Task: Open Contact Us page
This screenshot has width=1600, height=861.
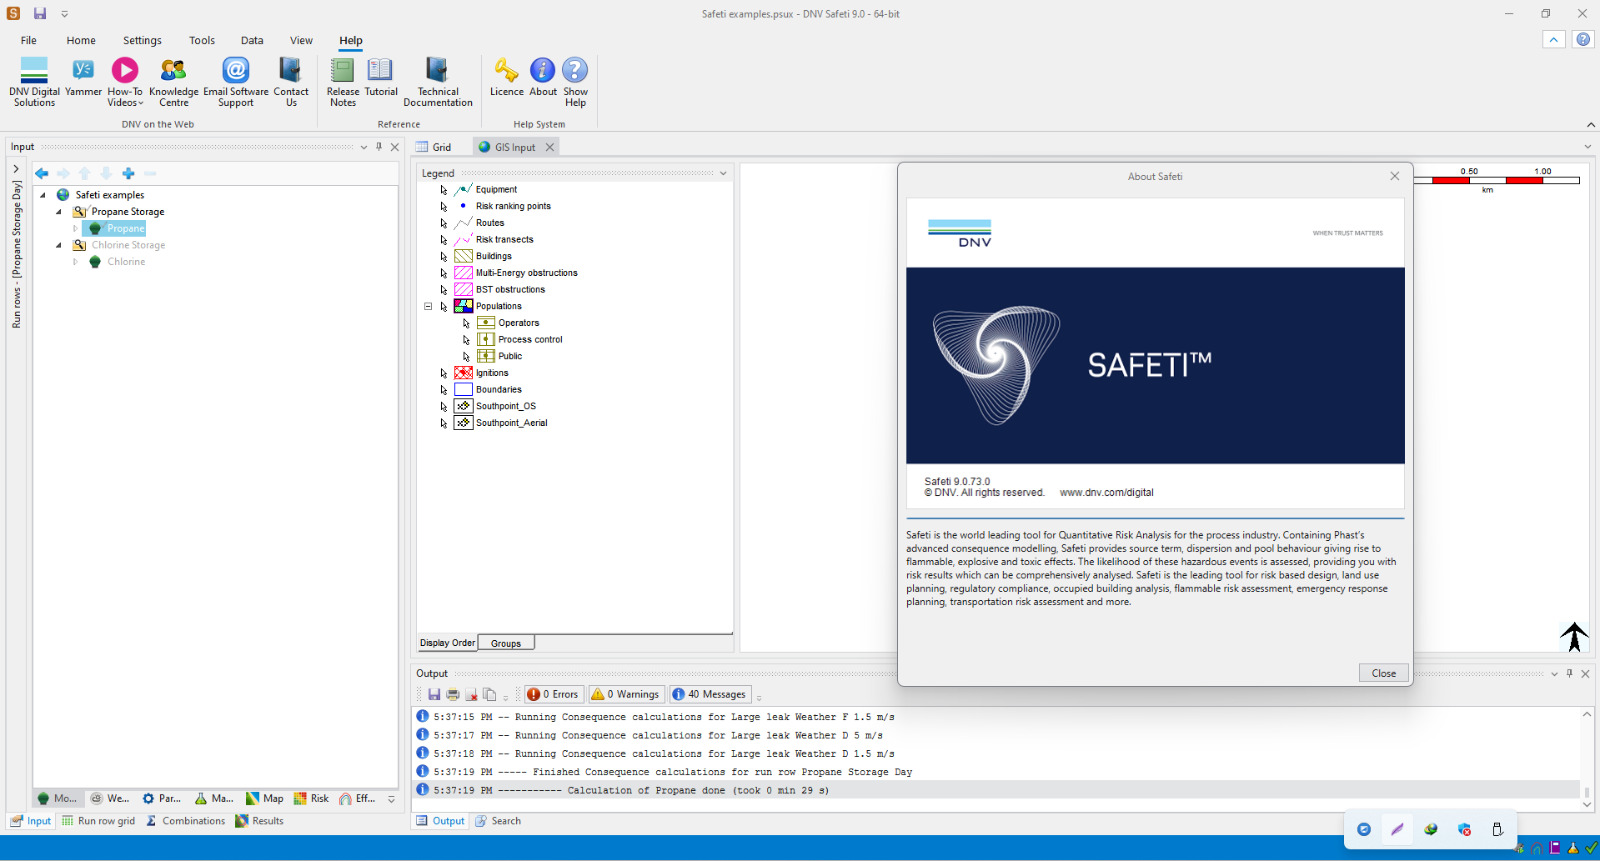Action: pos(291,82)
